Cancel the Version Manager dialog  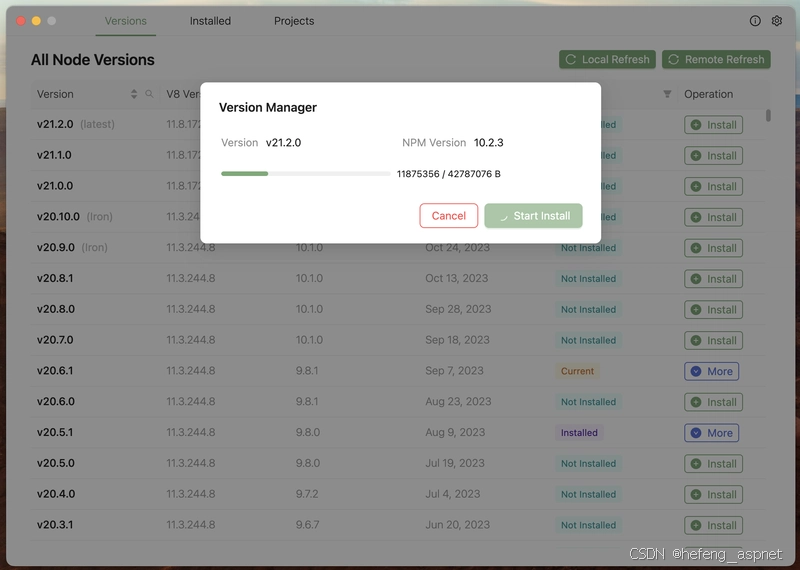[448, 215]
